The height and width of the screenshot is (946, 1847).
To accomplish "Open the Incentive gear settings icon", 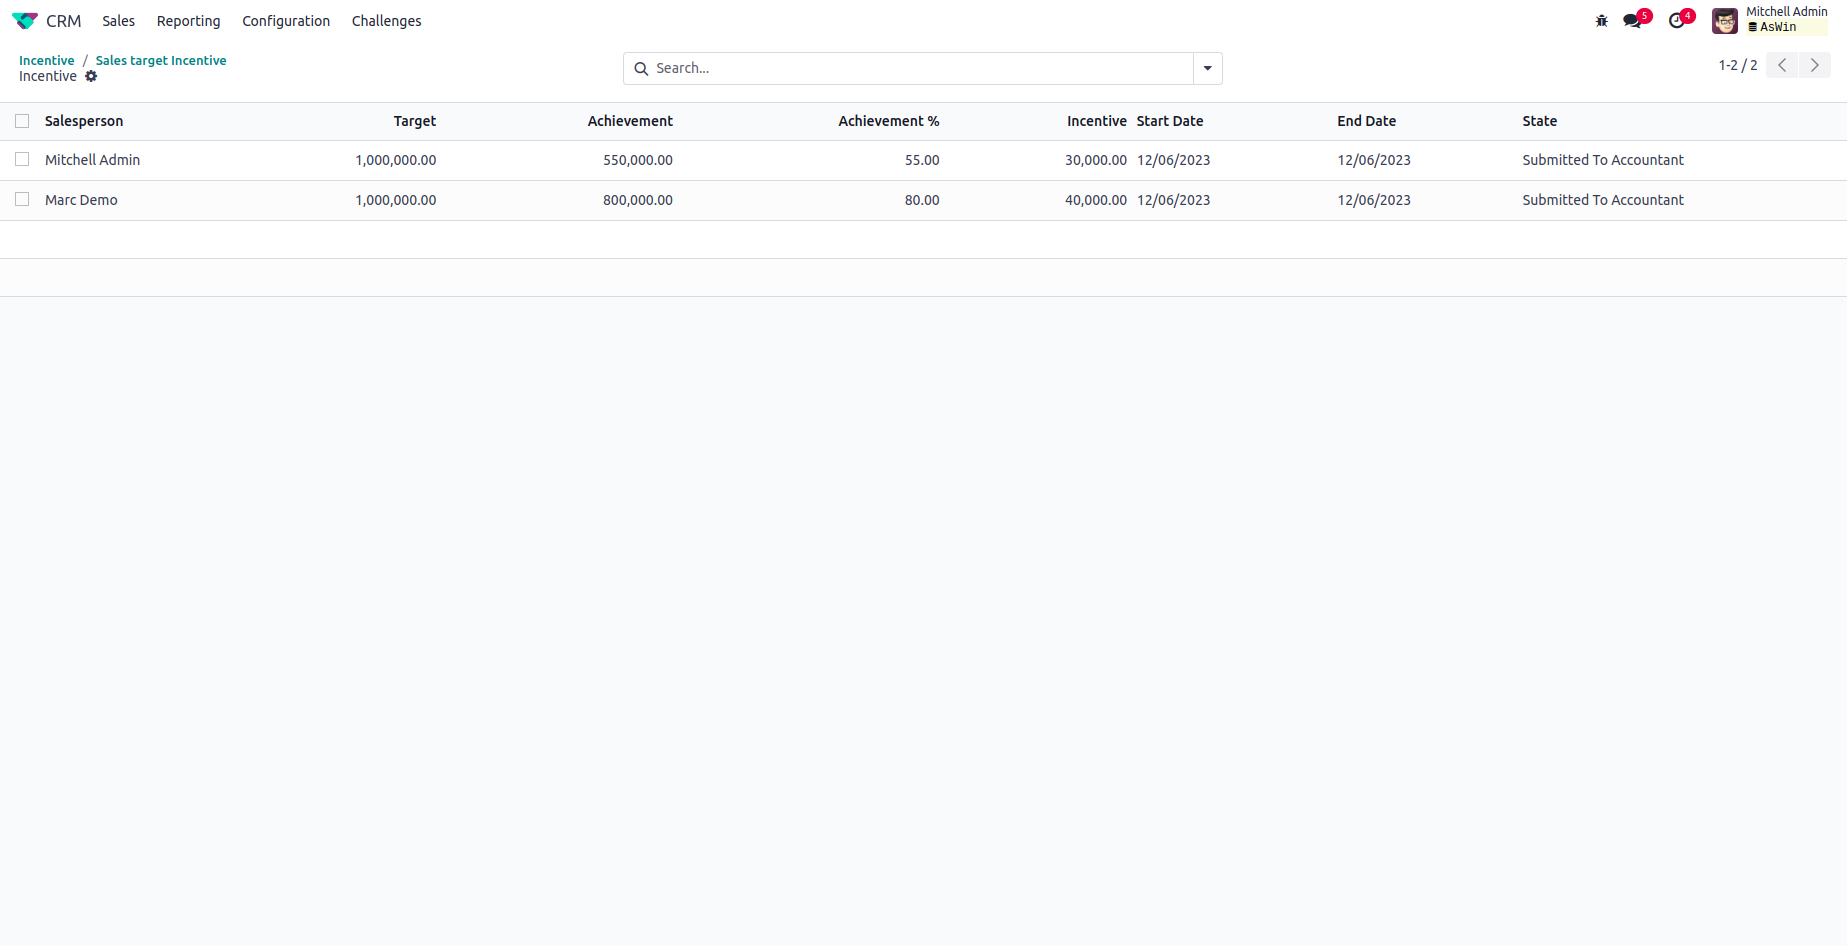I will [91, 76].
